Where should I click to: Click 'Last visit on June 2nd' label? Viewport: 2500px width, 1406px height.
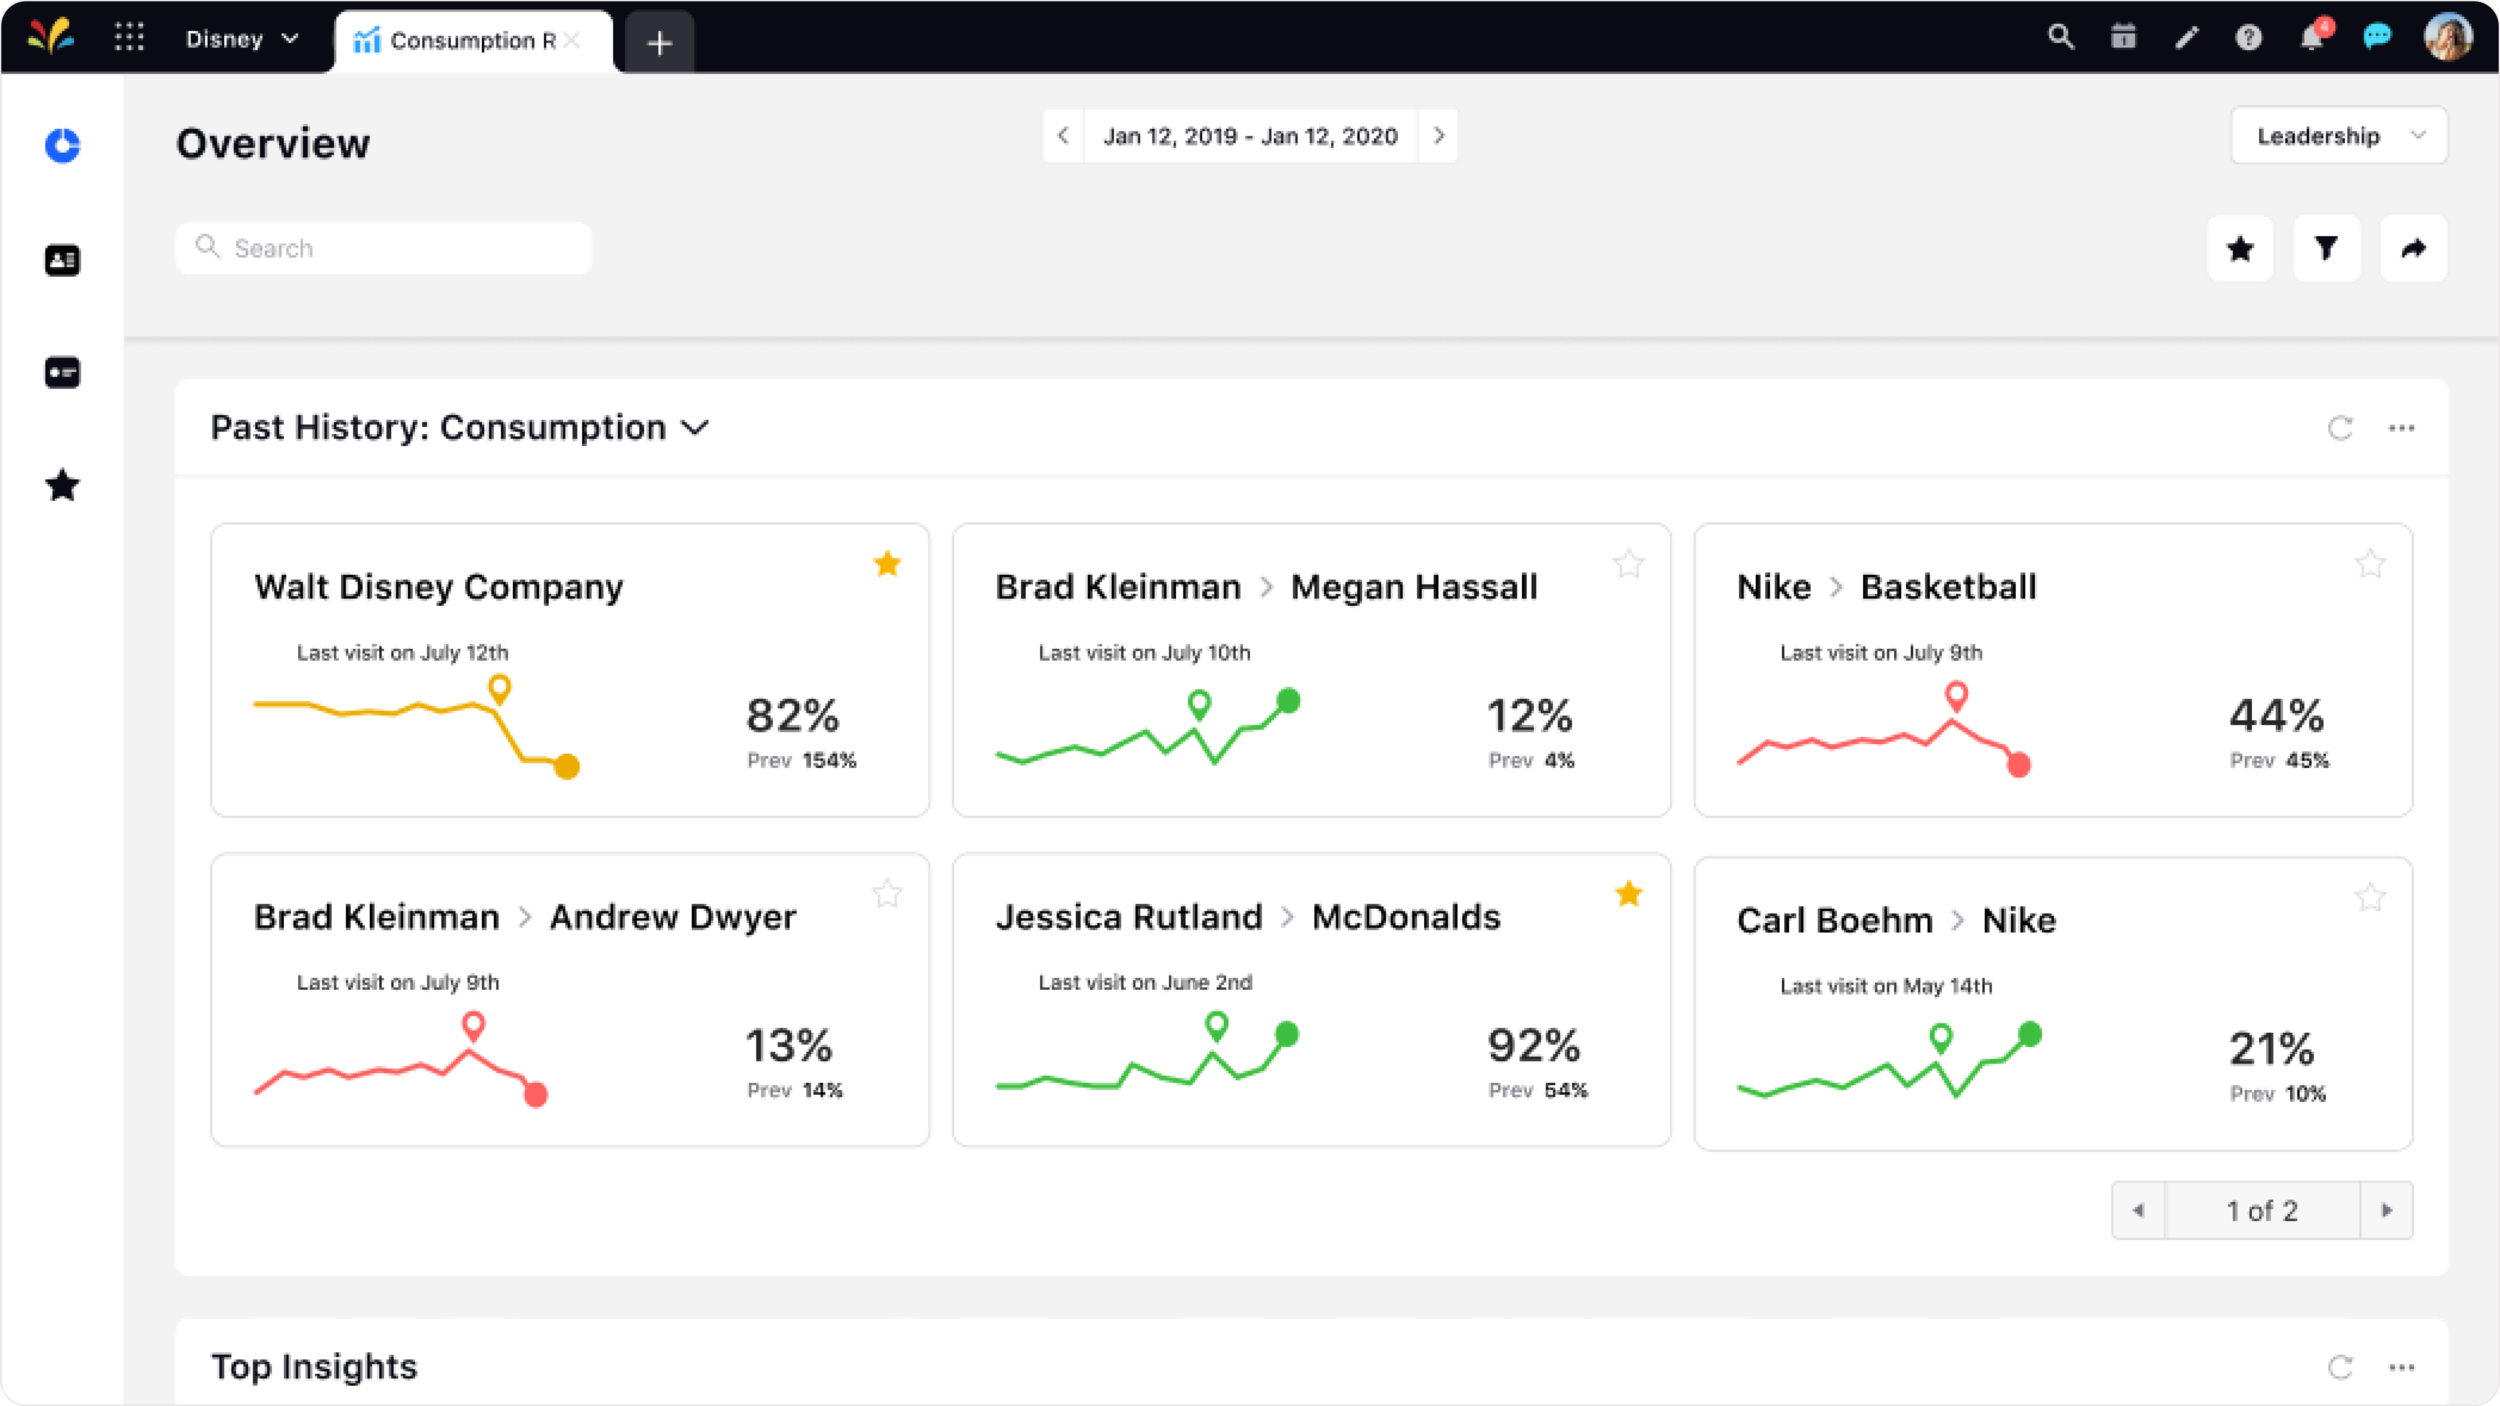pyautogui.click(x=1145, y=983)
